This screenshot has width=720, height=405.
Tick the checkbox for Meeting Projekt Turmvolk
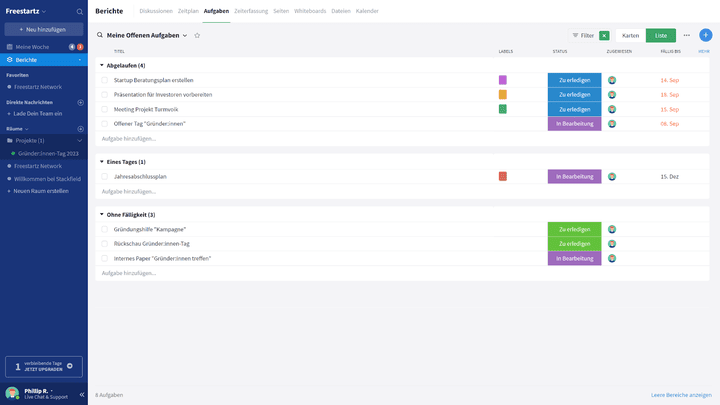pos(104,109)
